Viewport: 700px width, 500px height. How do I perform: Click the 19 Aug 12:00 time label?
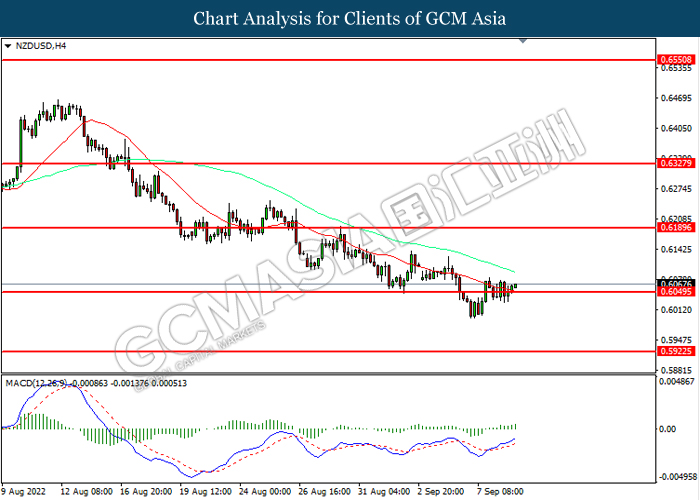(205, 492)
